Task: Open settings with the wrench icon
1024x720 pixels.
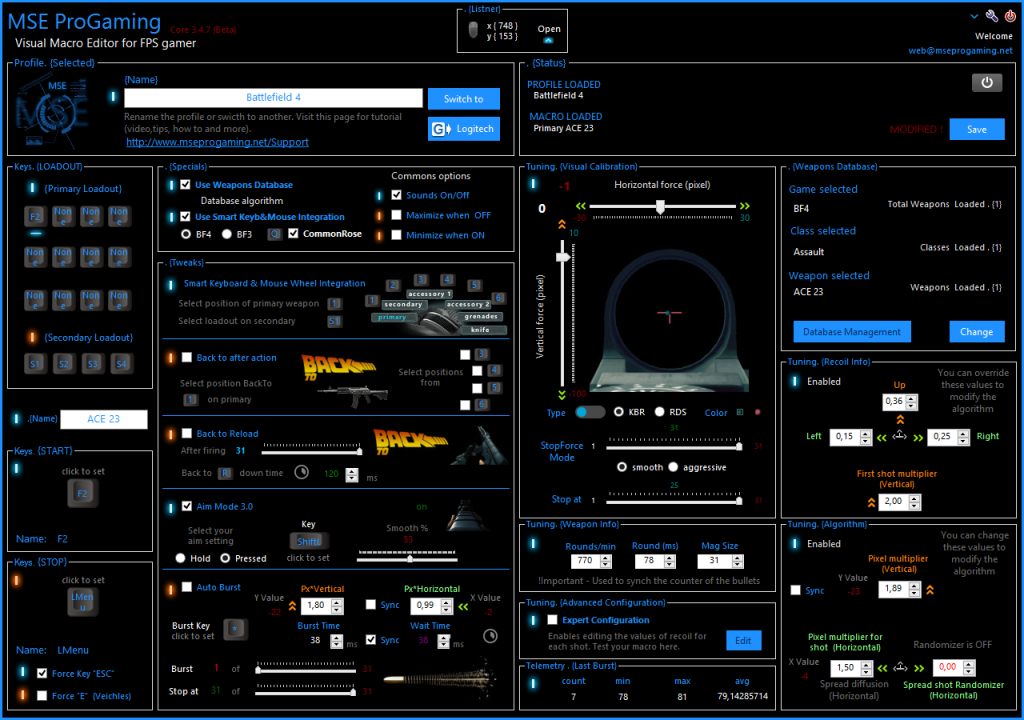Action: coord(991,16)
